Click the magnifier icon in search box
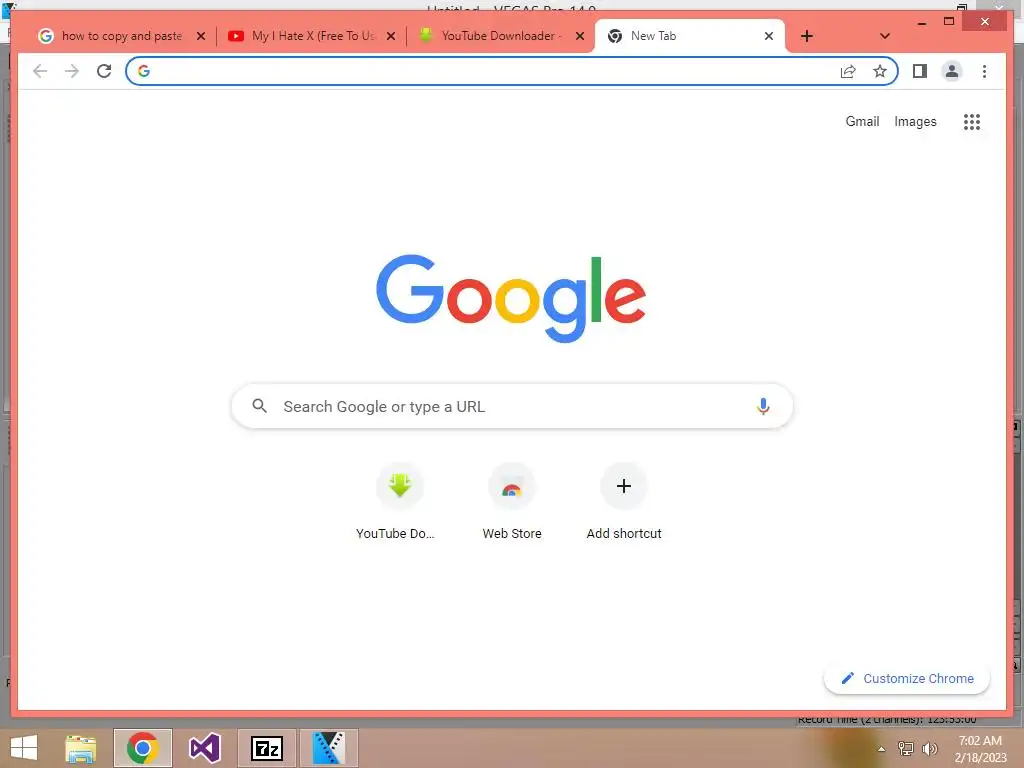The width and height of the screenshot is (1024, 768). (259, 406)
